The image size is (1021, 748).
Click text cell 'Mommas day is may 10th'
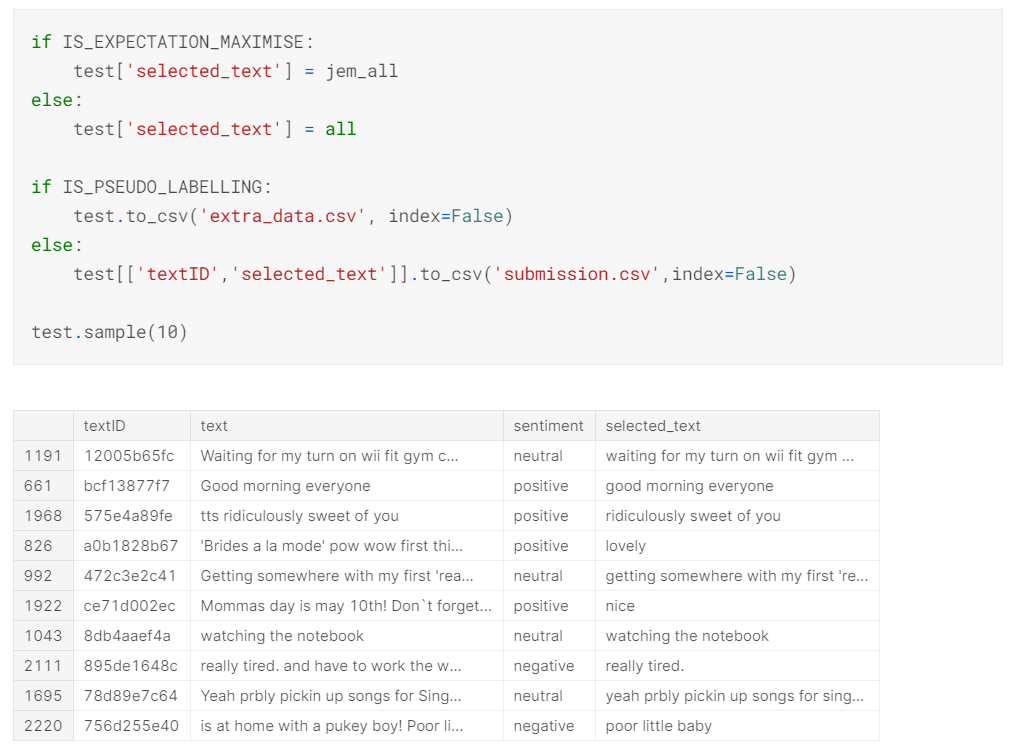[346, 605]
